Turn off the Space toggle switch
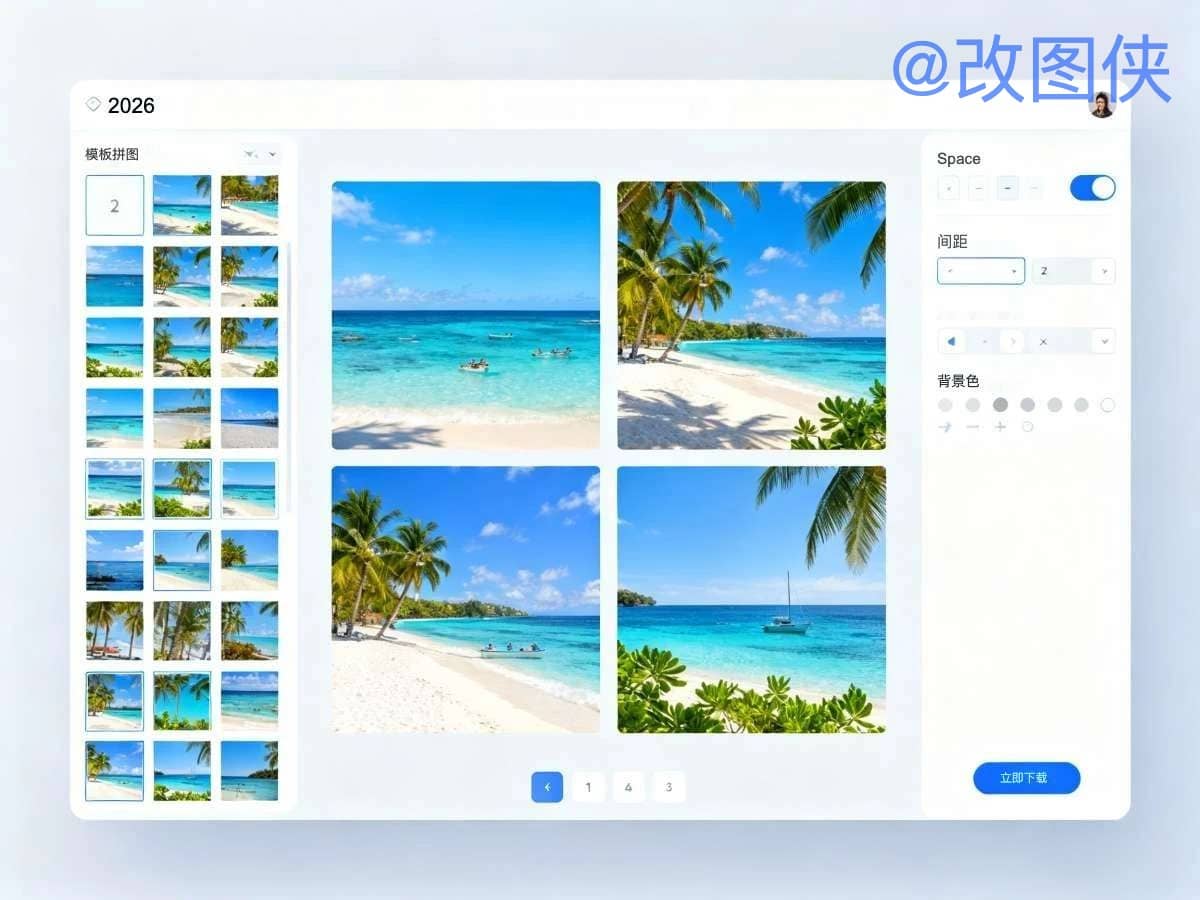This screenshot has width=1200, height=900. pyautogui.click(x=1091, y=188)
